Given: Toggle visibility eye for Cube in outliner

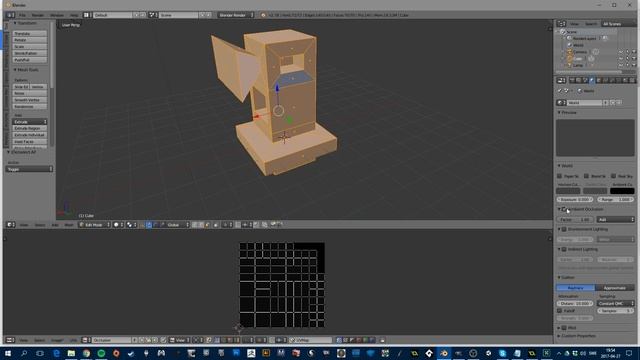Looking at the screenshot, I should click(x=621, y=59).
